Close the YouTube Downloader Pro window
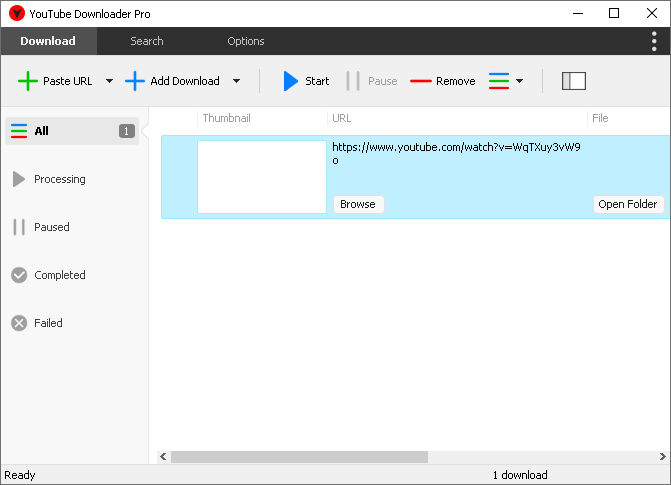The image size is (671, 485). (x=652, y=13)
